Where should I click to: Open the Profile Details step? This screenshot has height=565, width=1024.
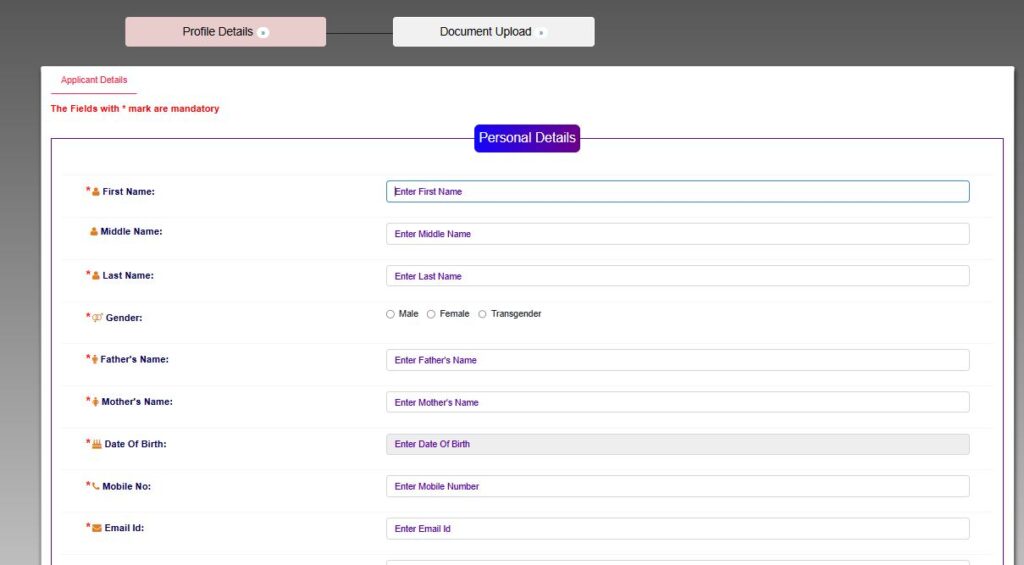click(225, 32)
